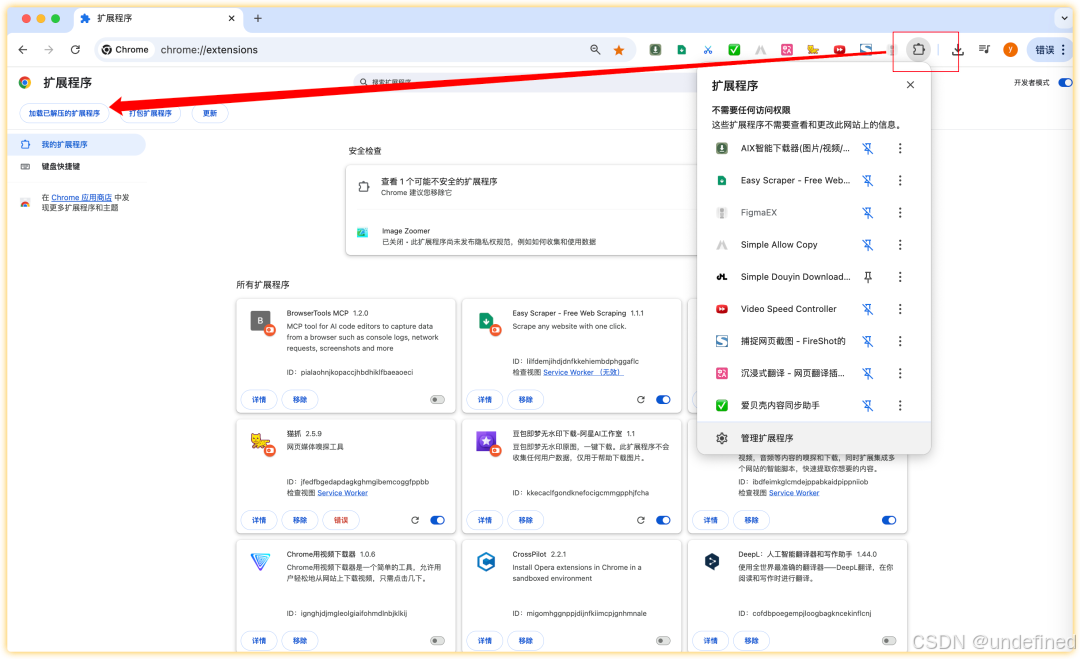Click the orange profile avatar
Image resolution: width=1080 pixels, height=659 pixels.
tap(1010, 50)
